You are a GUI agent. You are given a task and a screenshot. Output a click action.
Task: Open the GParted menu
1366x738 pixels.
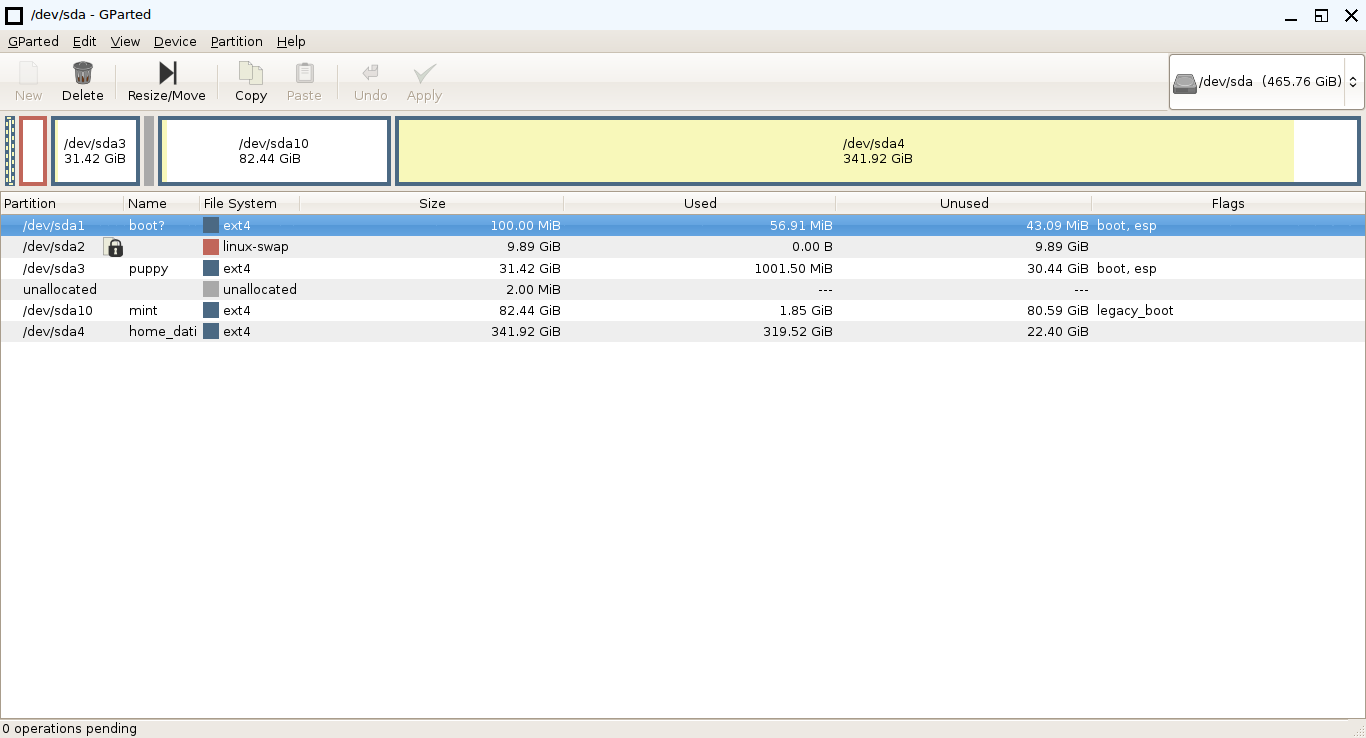(33, 41)
